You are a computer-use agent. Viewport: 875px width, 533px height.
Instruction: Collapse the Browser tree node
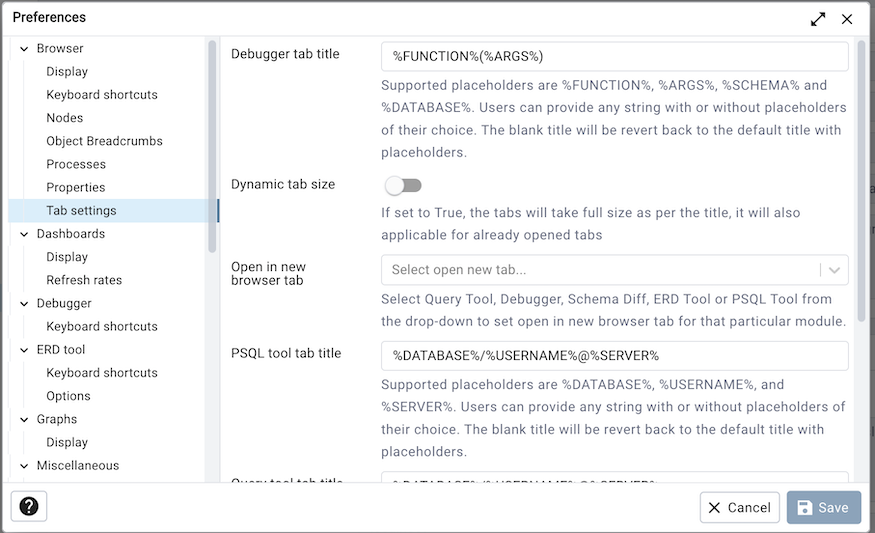[x=24, y=49]
